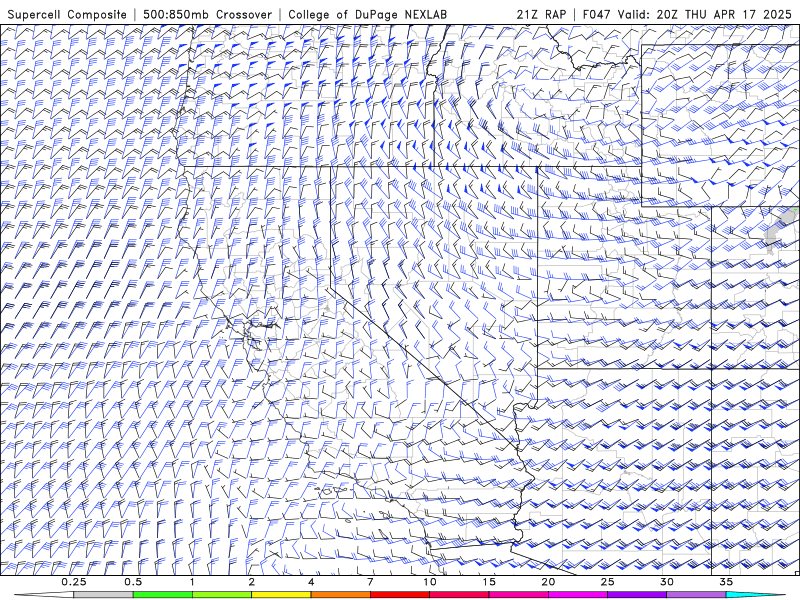800x600 pixels.
Task: Click the 21Z RAP model run label
Action: [541, 14]
